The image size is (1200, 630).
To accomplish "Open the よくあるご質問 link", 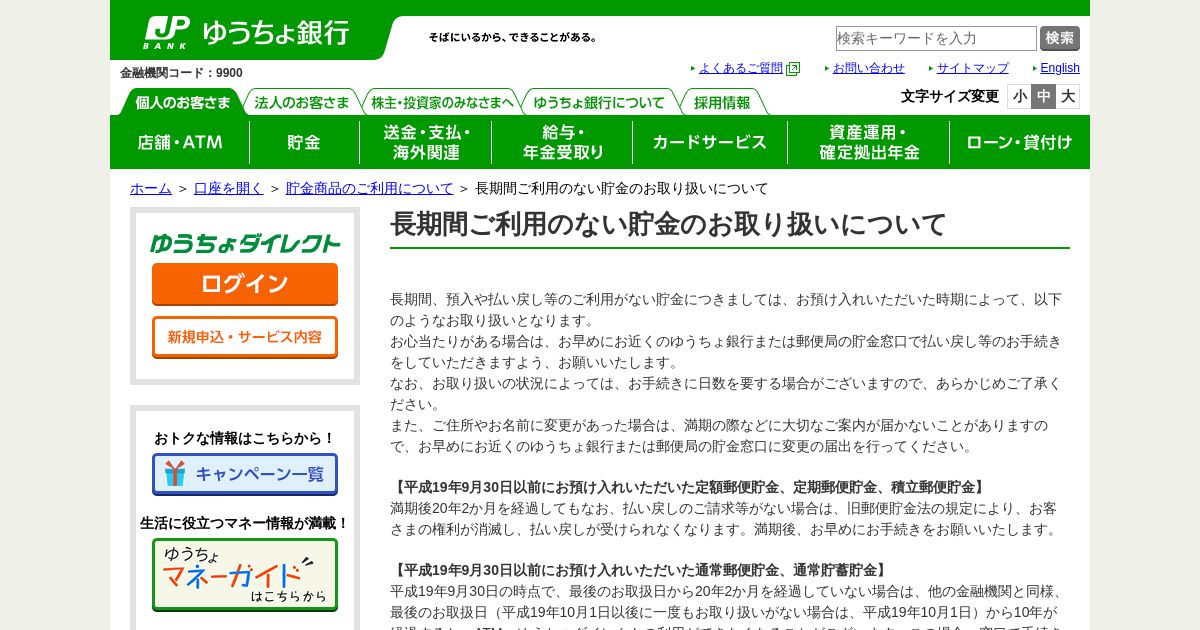I will [741, 68].
